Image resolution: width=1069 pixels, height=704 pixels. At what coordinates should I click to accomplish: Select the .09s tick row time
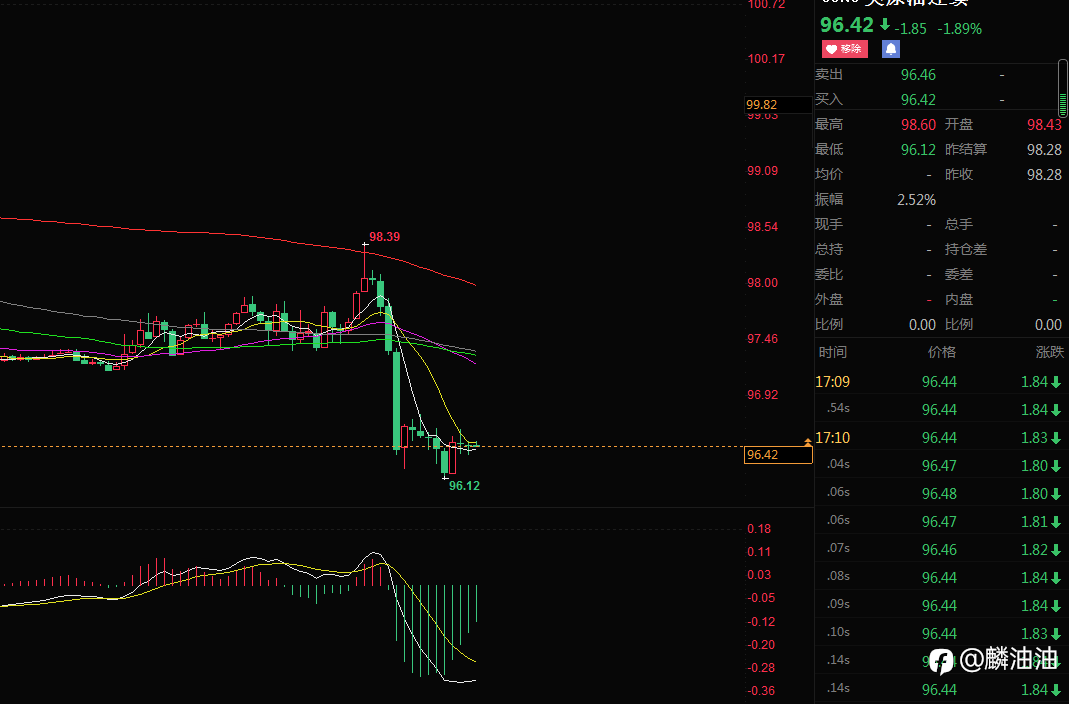[x=838, y=604]
